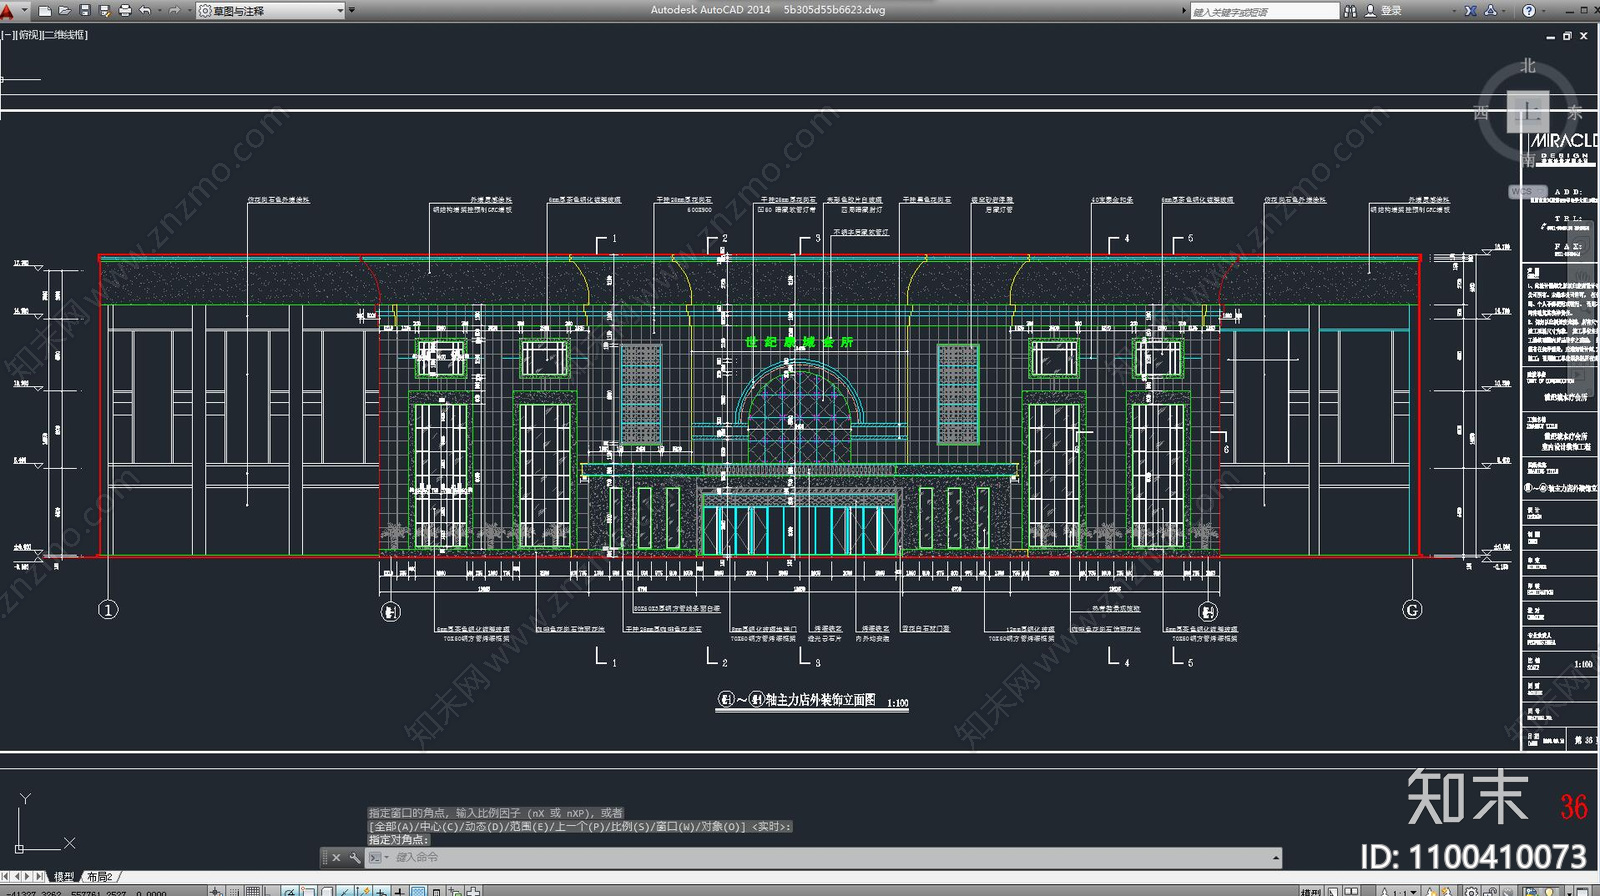Click the Save As icon
Screen dimensions: 1600x896
point(103,10)
